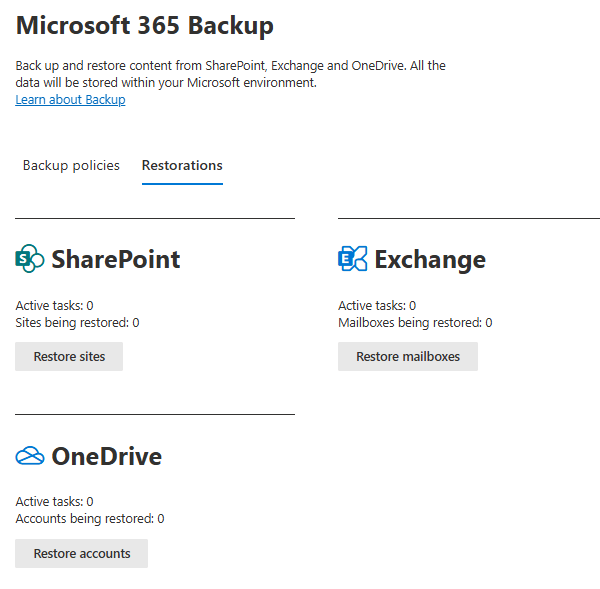Click the SharePoint section heading

(115, 260)
